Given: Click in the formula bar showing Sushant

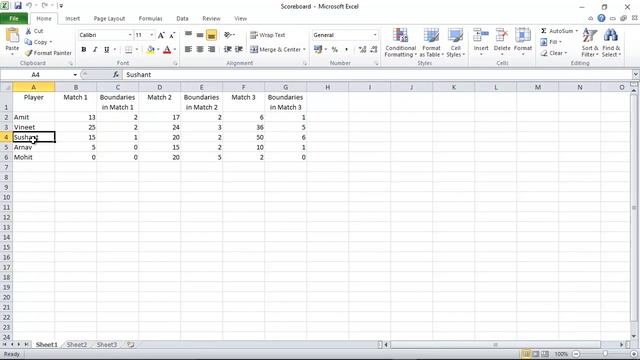Looking at the screenshot, I should 378,75.
